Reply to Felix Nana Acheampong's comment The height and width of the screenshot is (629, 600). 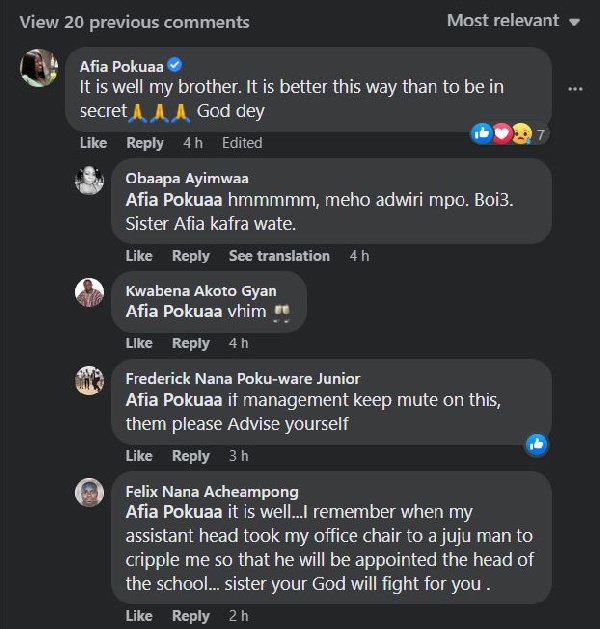click(x=190, y=616)
